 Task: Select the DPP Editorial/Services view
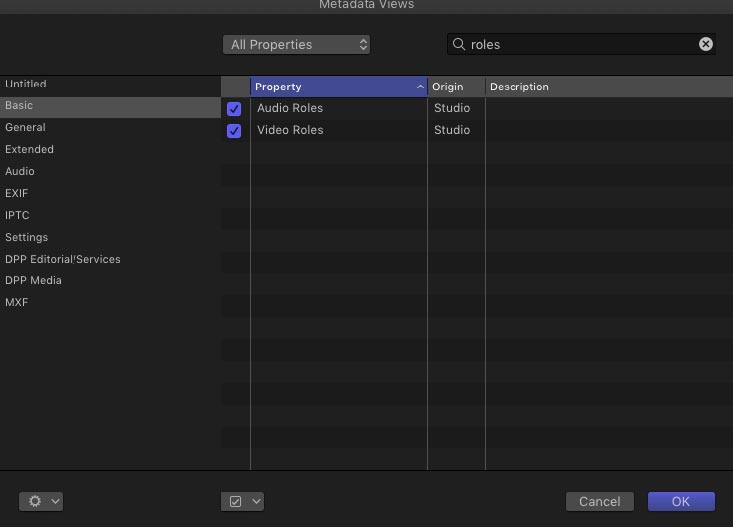110,259
